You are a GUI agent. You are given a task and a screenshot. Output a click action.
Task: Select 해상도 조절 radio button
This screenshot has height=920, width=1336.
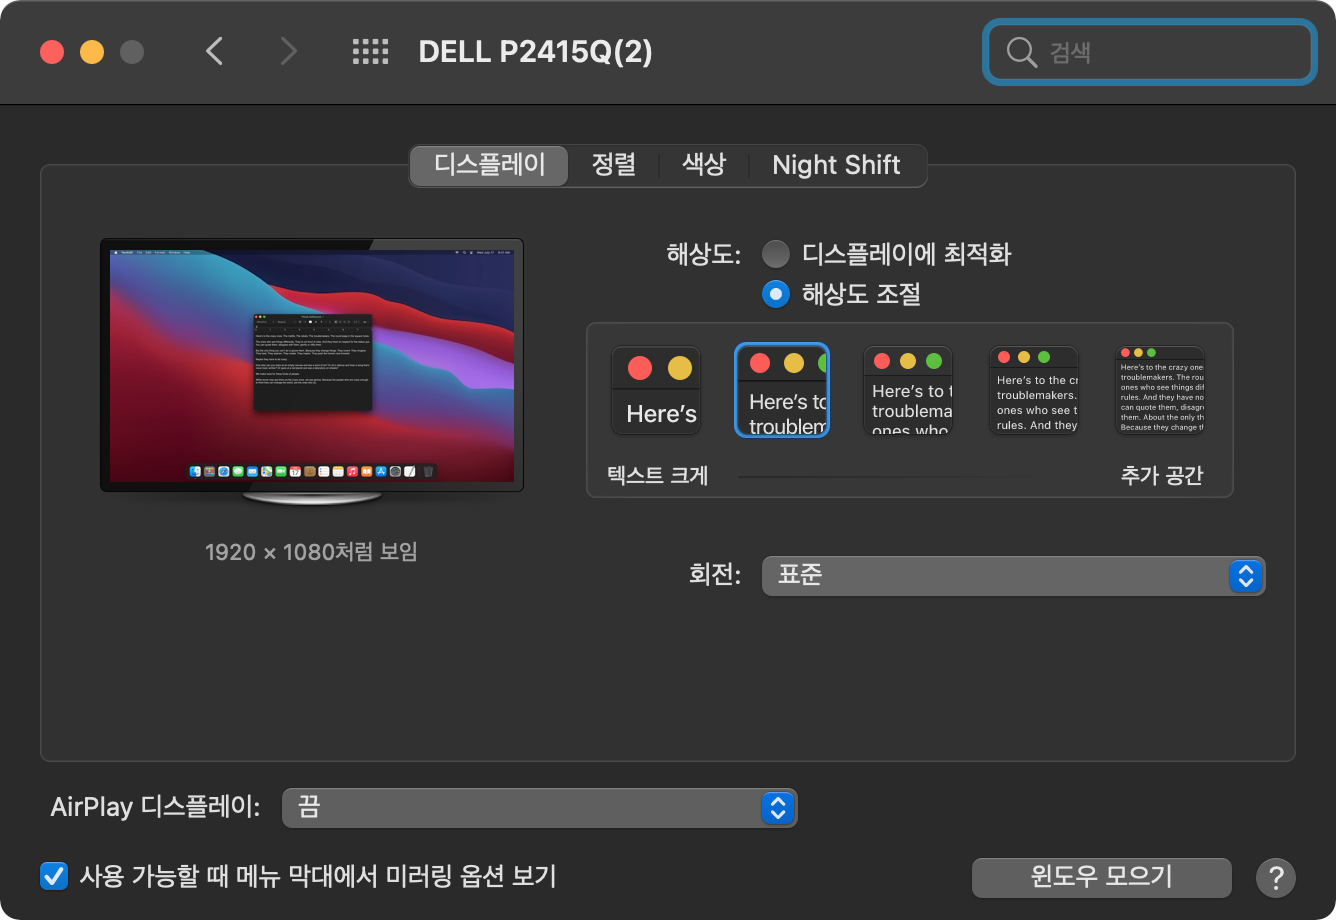click(x=775, y=294)
